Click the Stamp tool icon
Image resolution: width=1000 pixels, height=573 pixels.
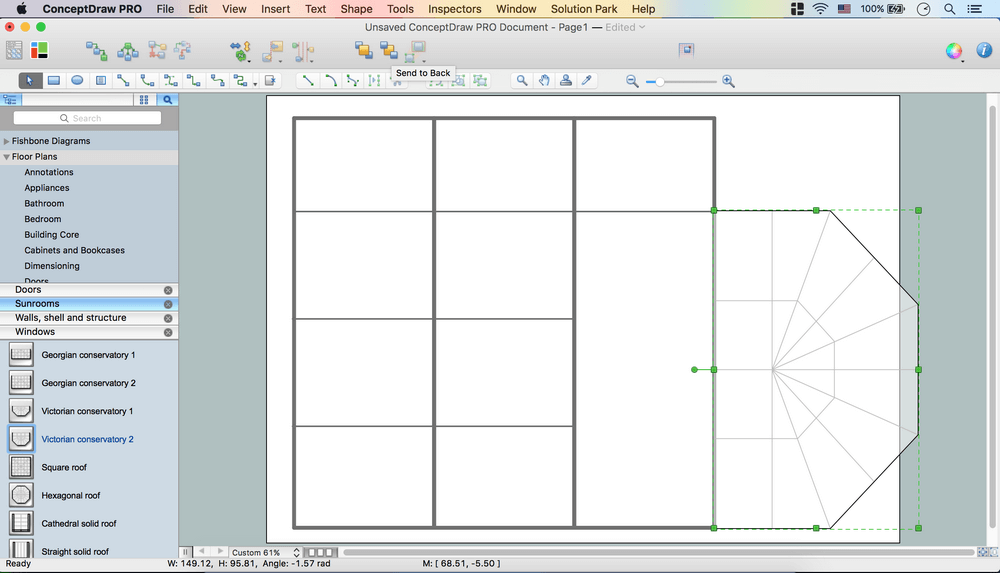tap(566, 81)
